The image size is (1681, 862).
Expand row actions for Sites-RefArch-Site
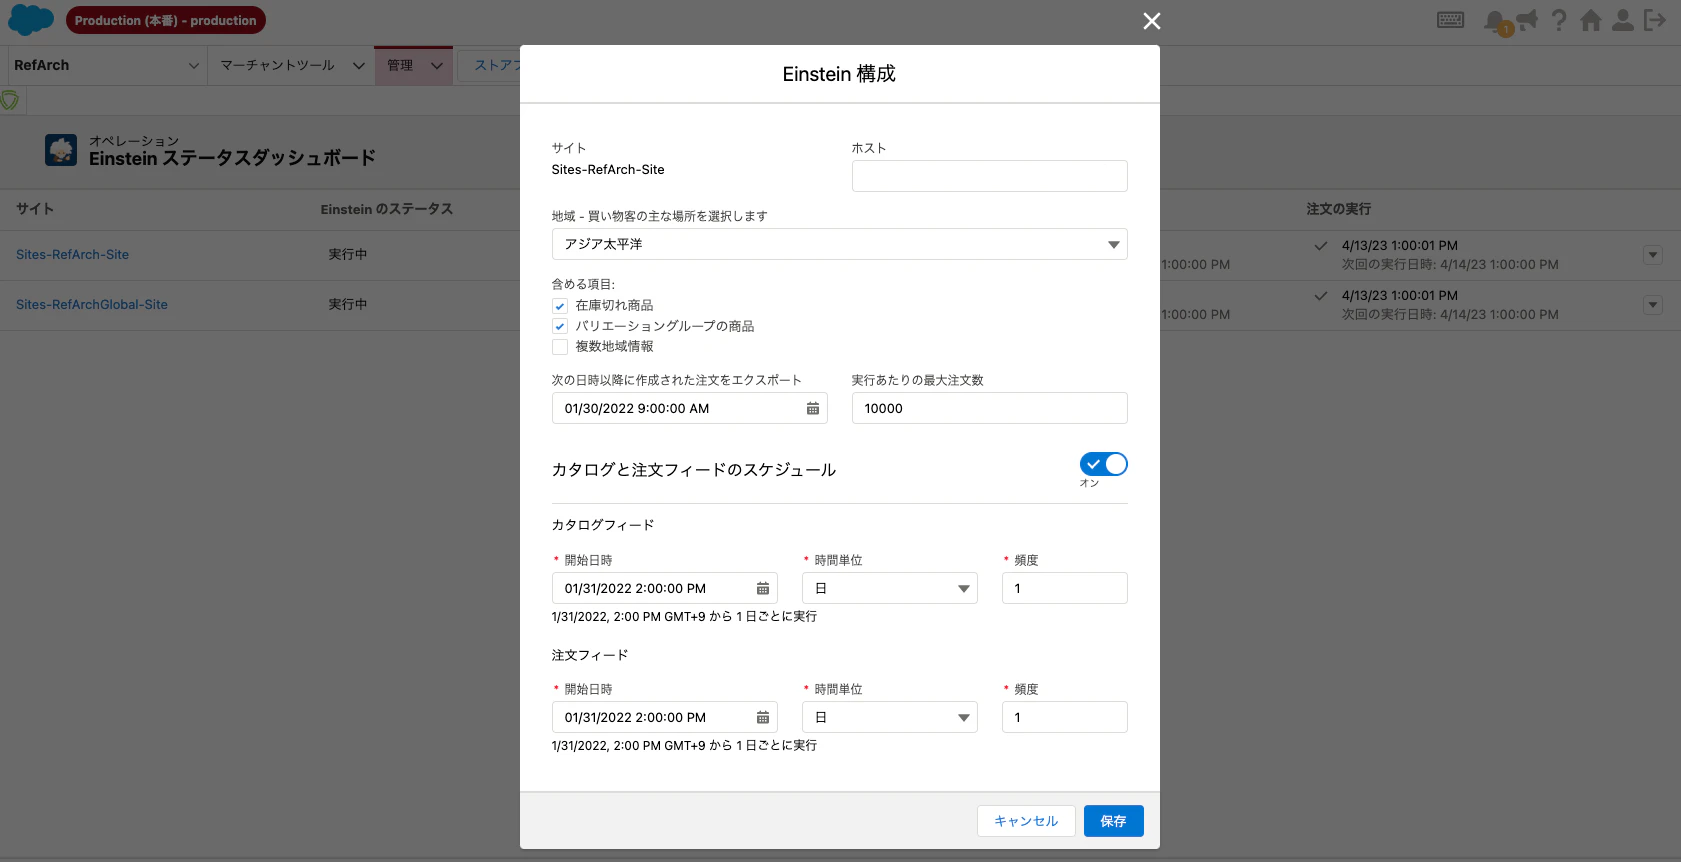tap(1653, 255)
